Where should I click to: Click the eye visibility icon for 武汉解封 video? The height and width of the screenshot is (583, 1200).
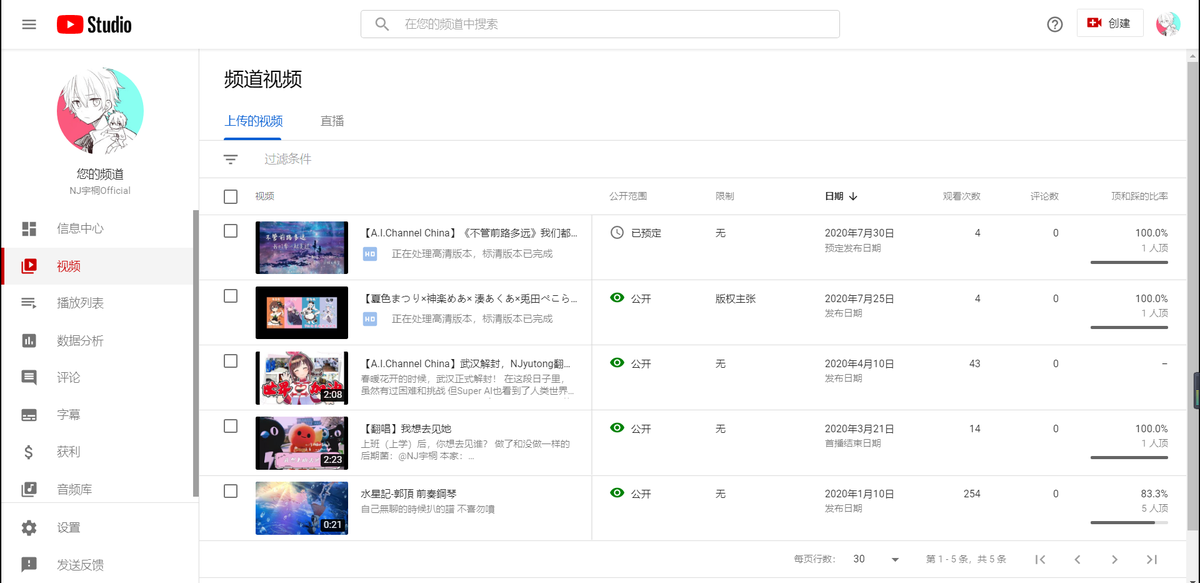617,363
